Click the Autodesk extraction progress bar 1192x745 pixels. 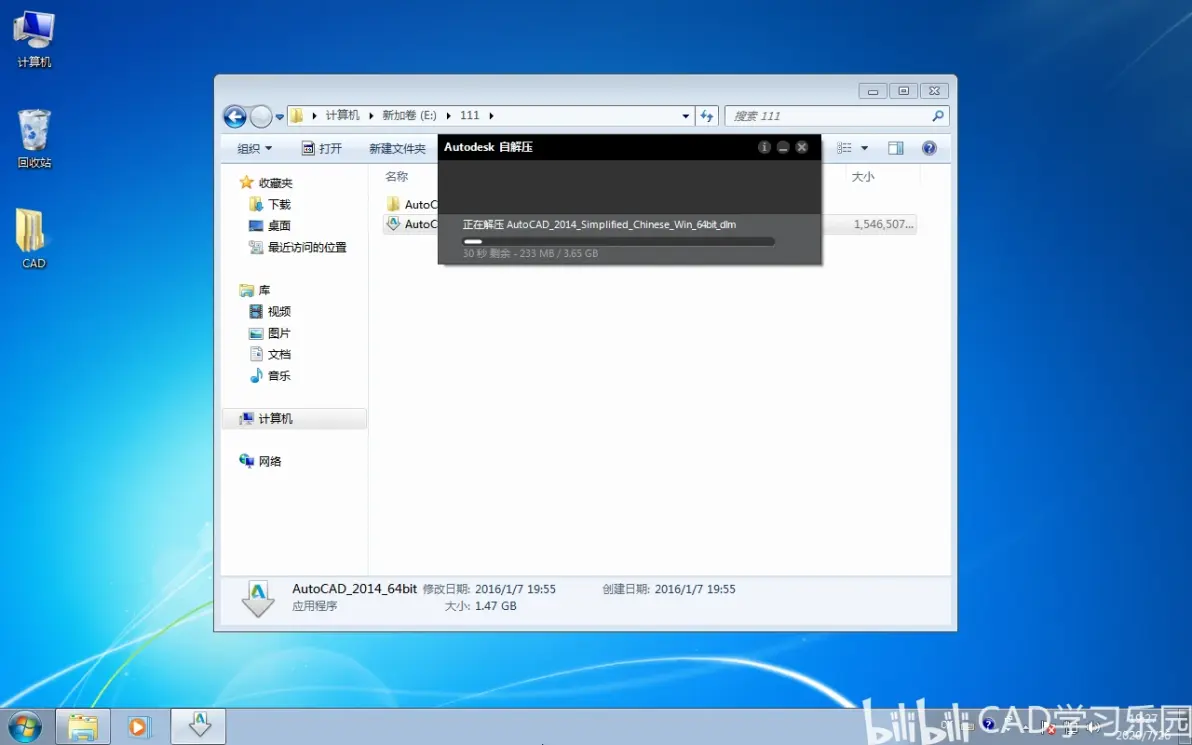[x=618, y=242]
